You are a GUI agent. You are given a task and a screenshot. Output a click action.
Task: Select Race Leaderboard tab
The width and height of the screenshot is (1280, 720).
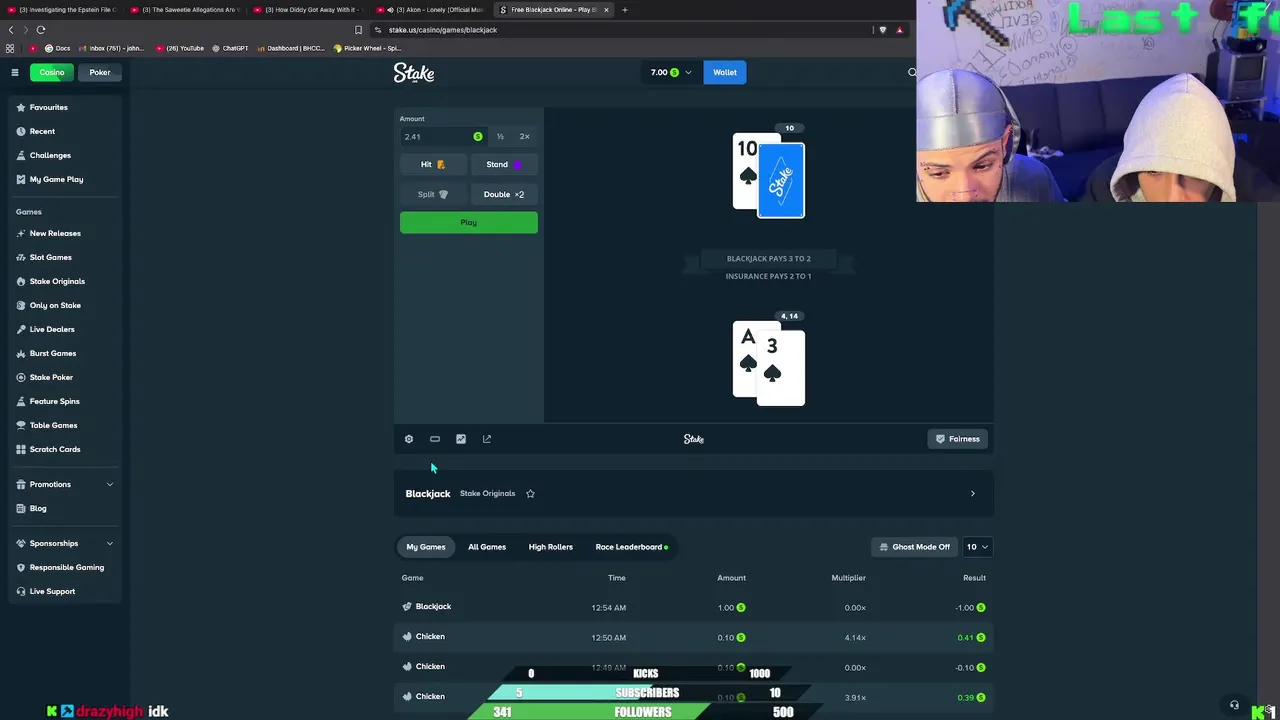[632, 547]
